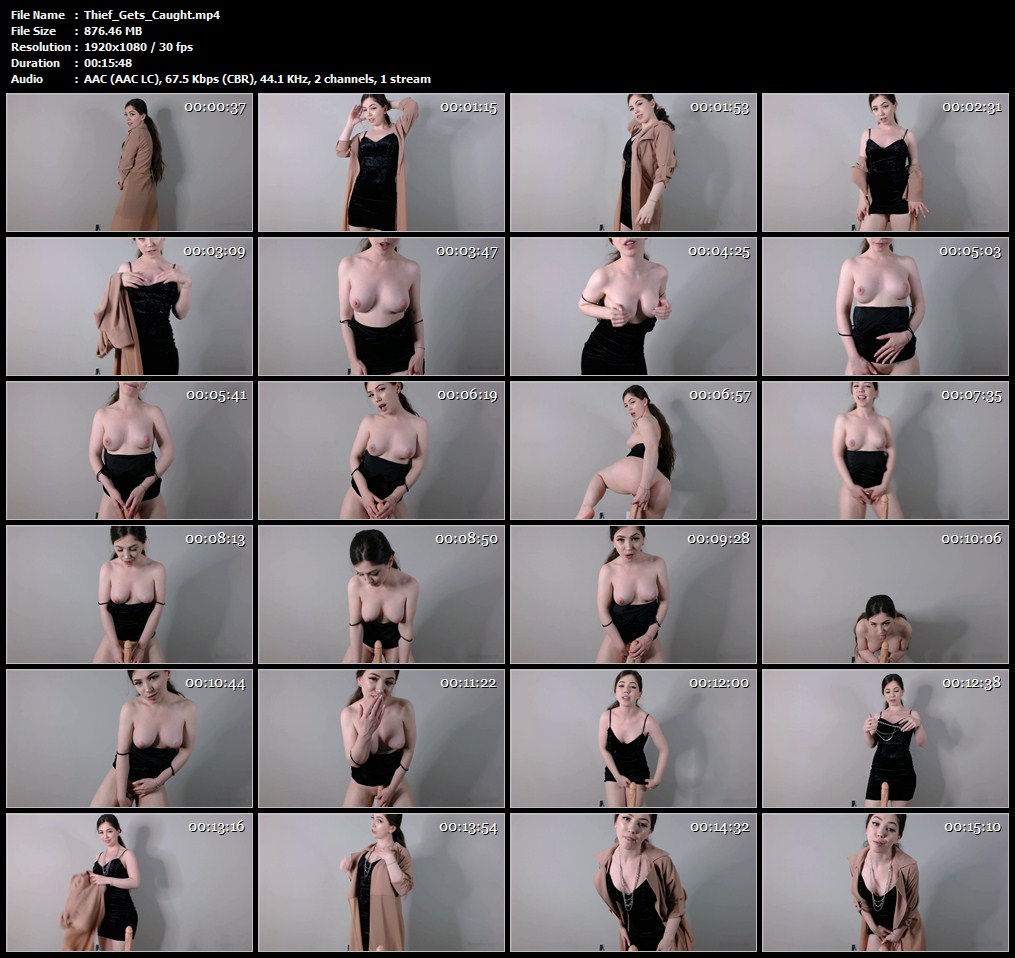Select the thumbnail stamped 00:01:15
The height and width of the screenshot is (958, 1015).
click(x=381, y=162)
